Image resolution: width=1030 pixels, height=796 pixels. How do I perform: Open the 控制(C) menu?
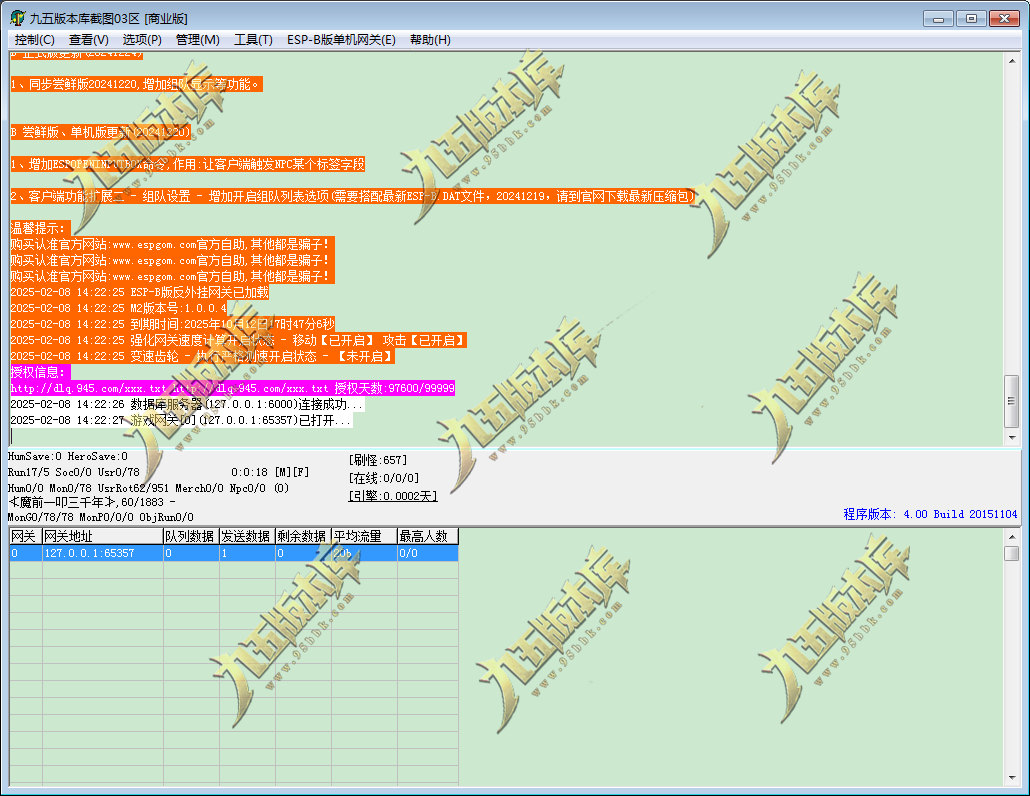click(34, 40)
